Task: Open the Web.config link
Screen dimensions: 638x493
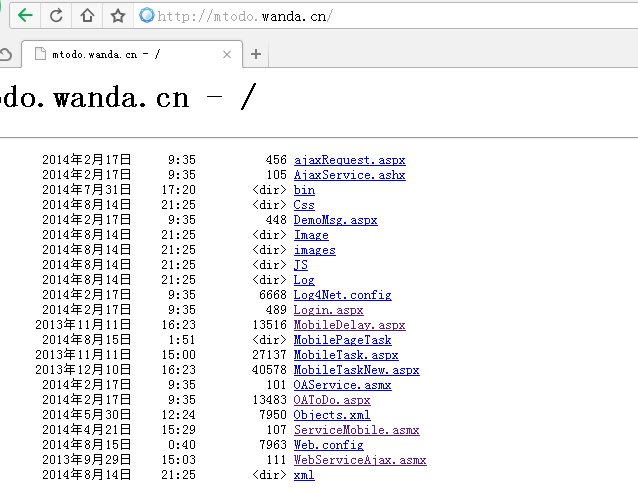Action: pyautogui.click(x=328, y=445)
